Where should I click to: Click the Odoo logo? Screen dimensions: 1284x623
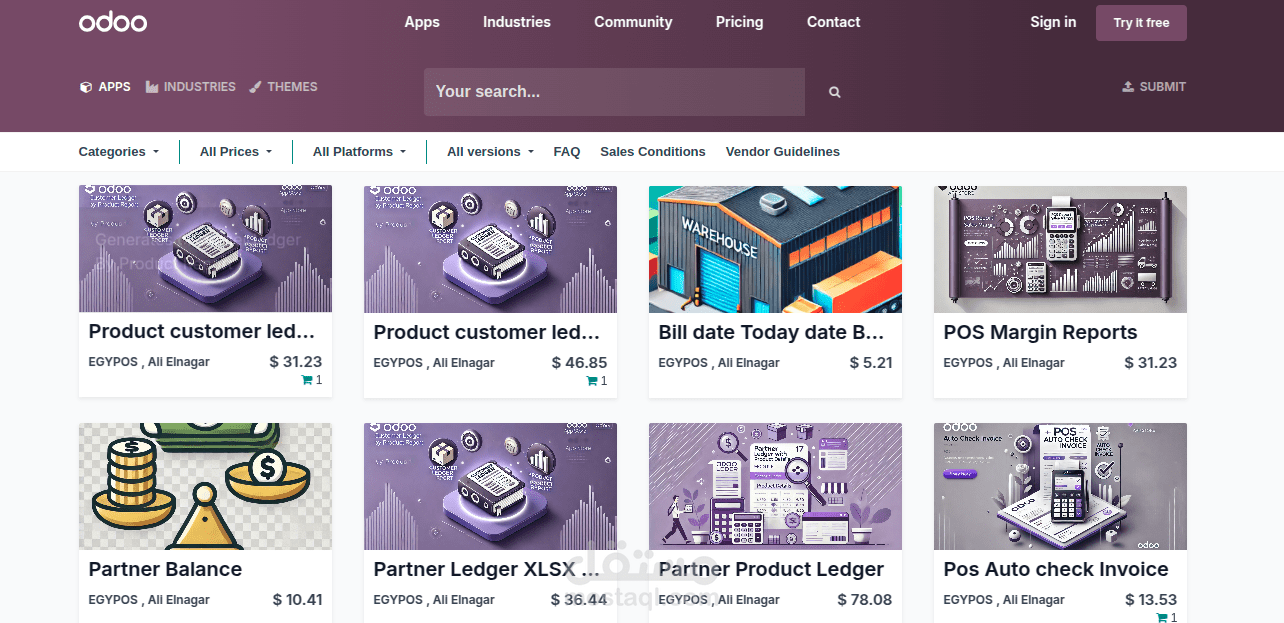[113, 22]
